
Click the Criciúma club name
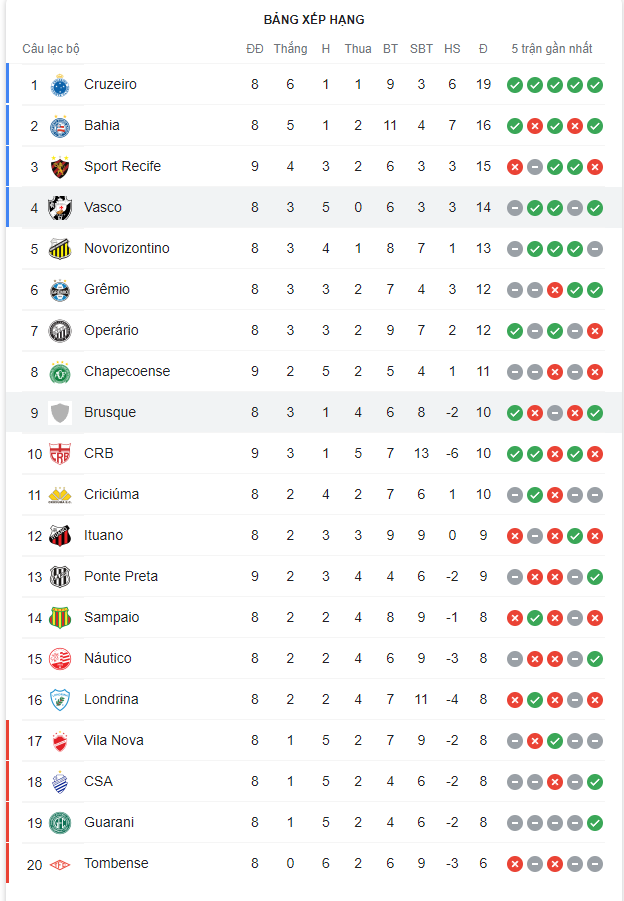(111, 494)
